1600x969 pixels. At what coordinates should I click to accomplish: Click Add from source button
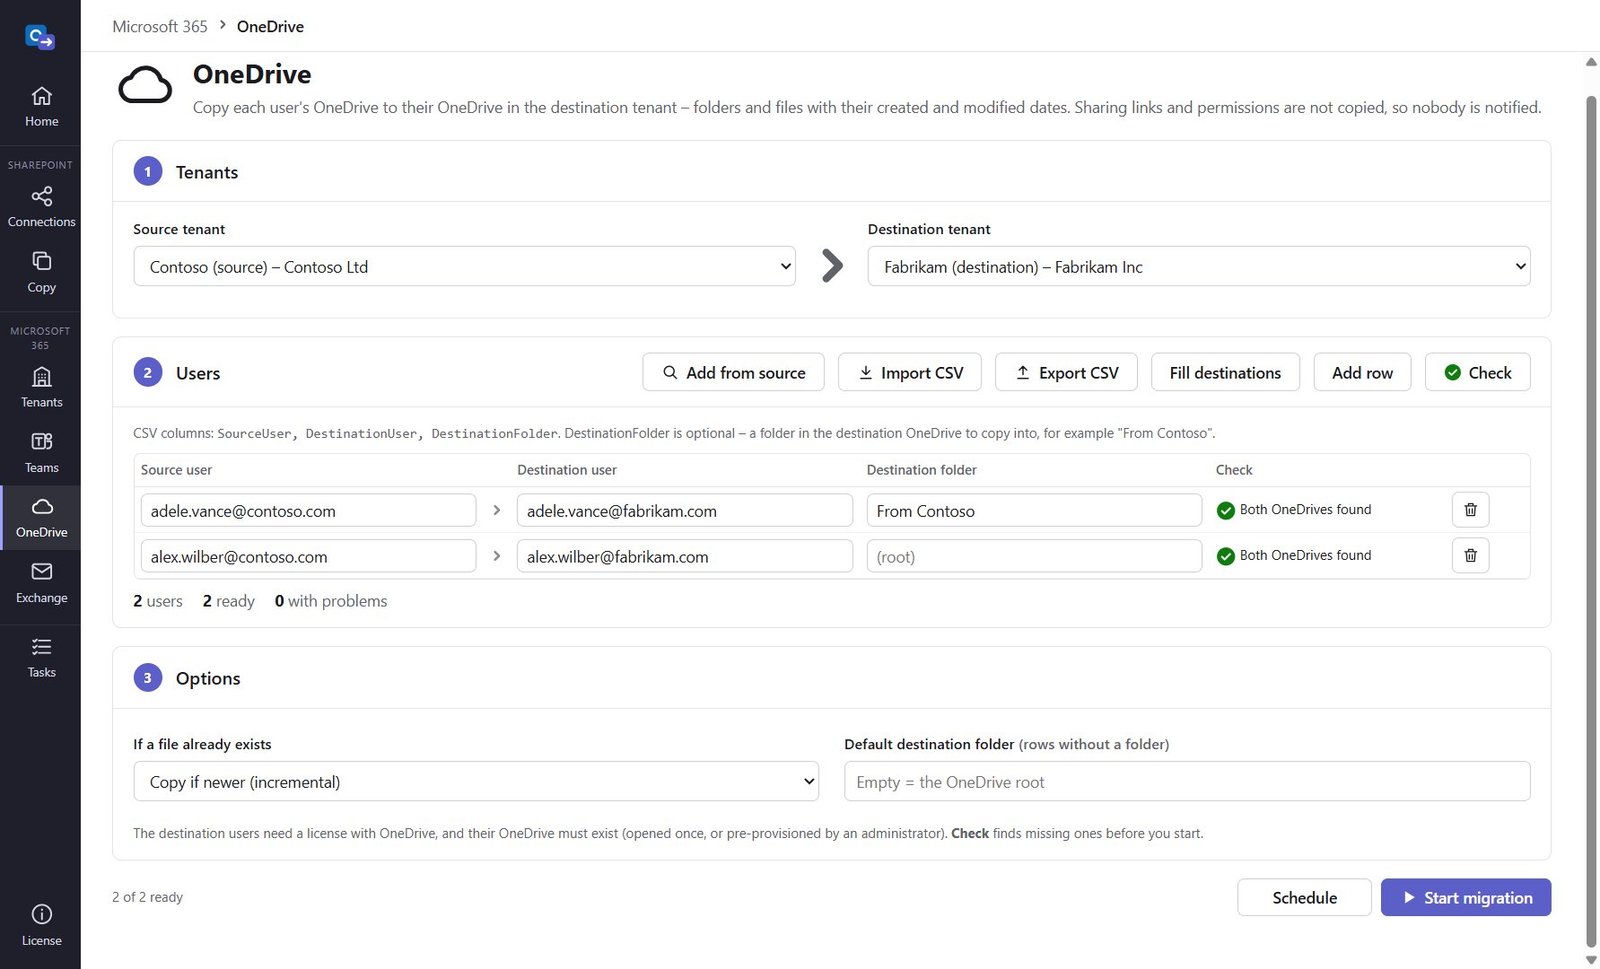pos(733,372)
